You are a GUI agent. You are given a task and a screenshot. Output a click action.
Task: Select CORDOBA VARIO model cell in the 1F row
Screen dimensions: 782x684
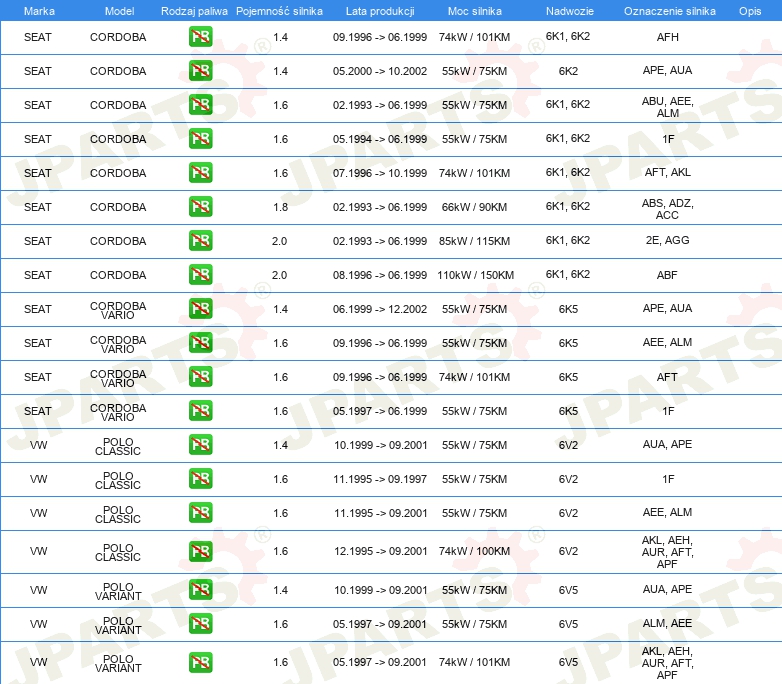[x=118, y=412]
